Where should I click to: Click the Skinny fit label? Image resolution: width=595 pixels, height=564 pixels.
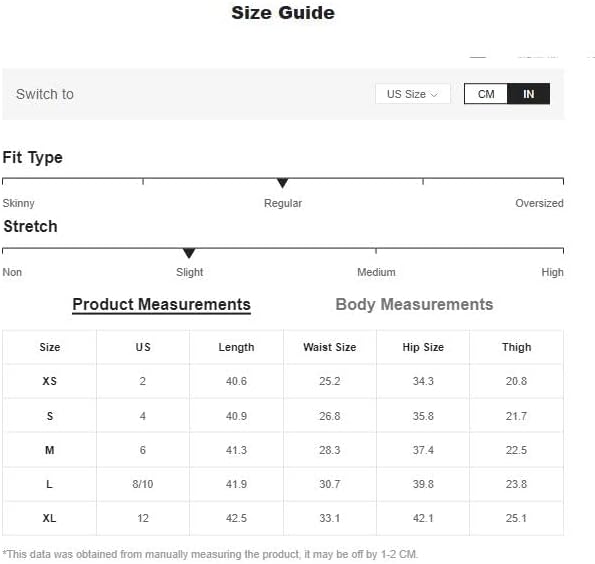19,203
